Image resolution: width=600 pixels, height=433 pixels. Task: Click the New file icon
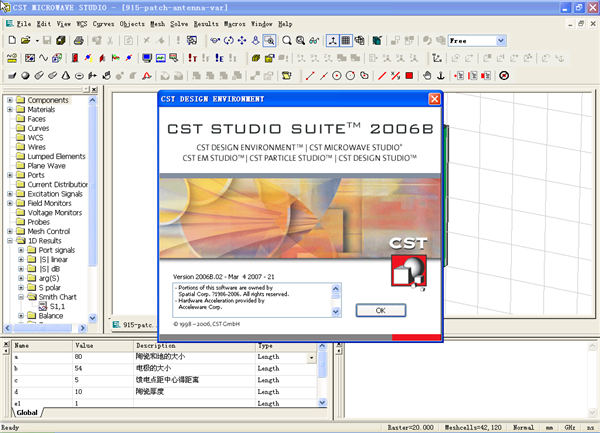[x=11, y=41]
